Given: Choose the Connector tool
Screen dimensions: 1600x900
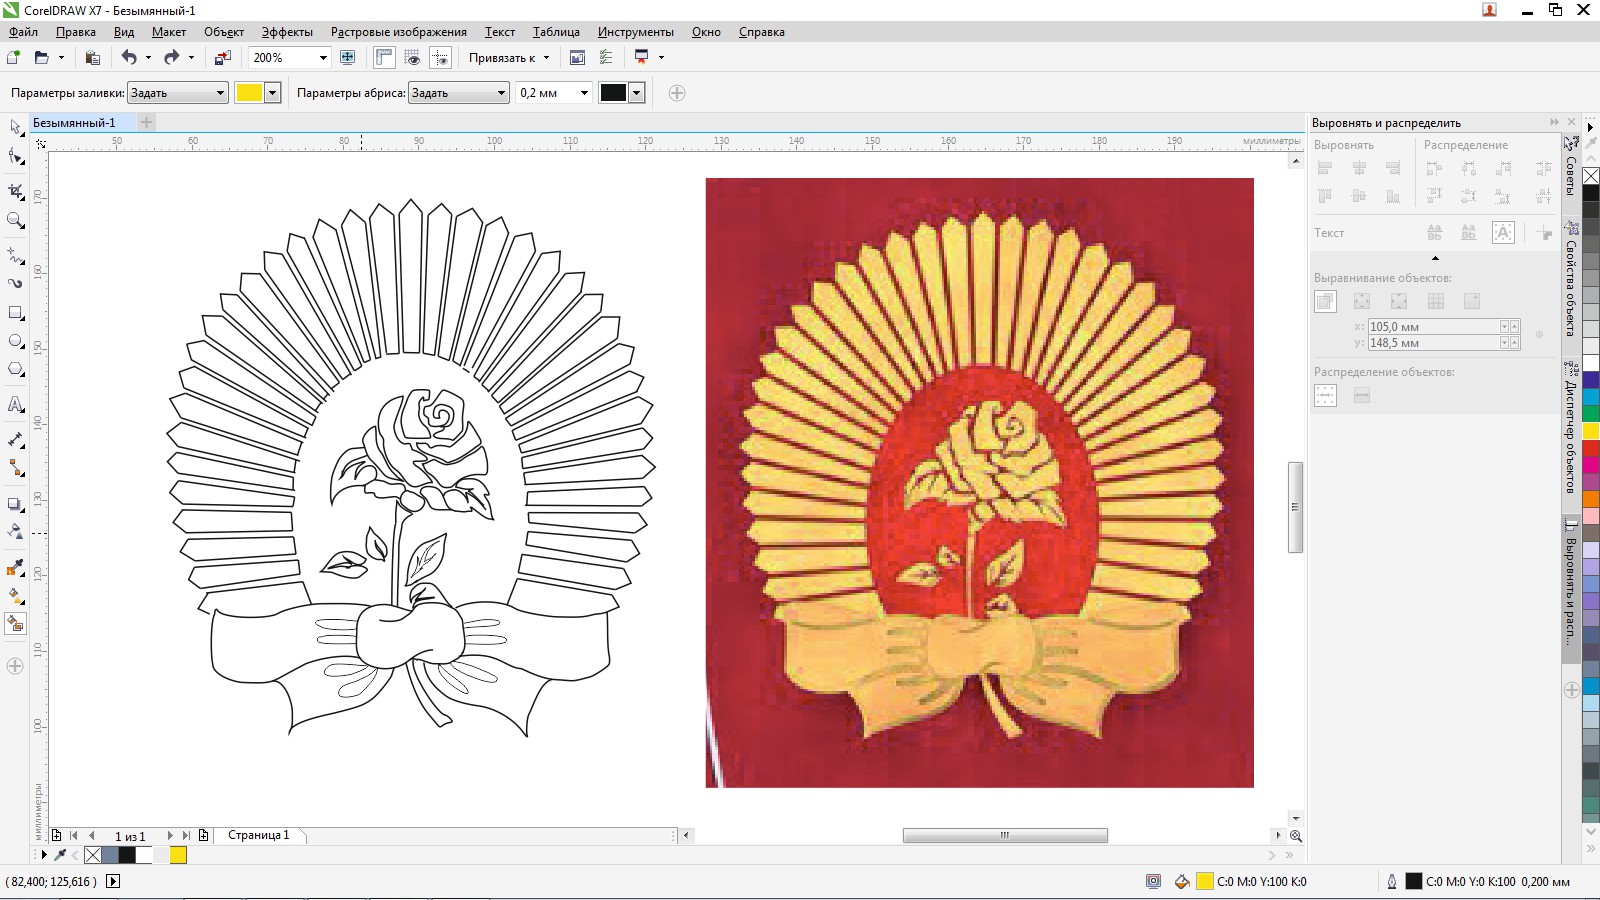Looking at the screenshot, I should 15,468.
